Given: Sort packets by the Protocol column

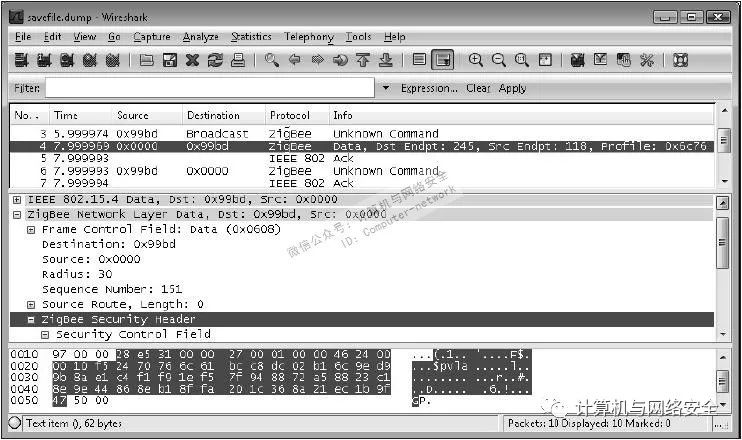Looking at the screenshot, I should click(x=297, y=115).
